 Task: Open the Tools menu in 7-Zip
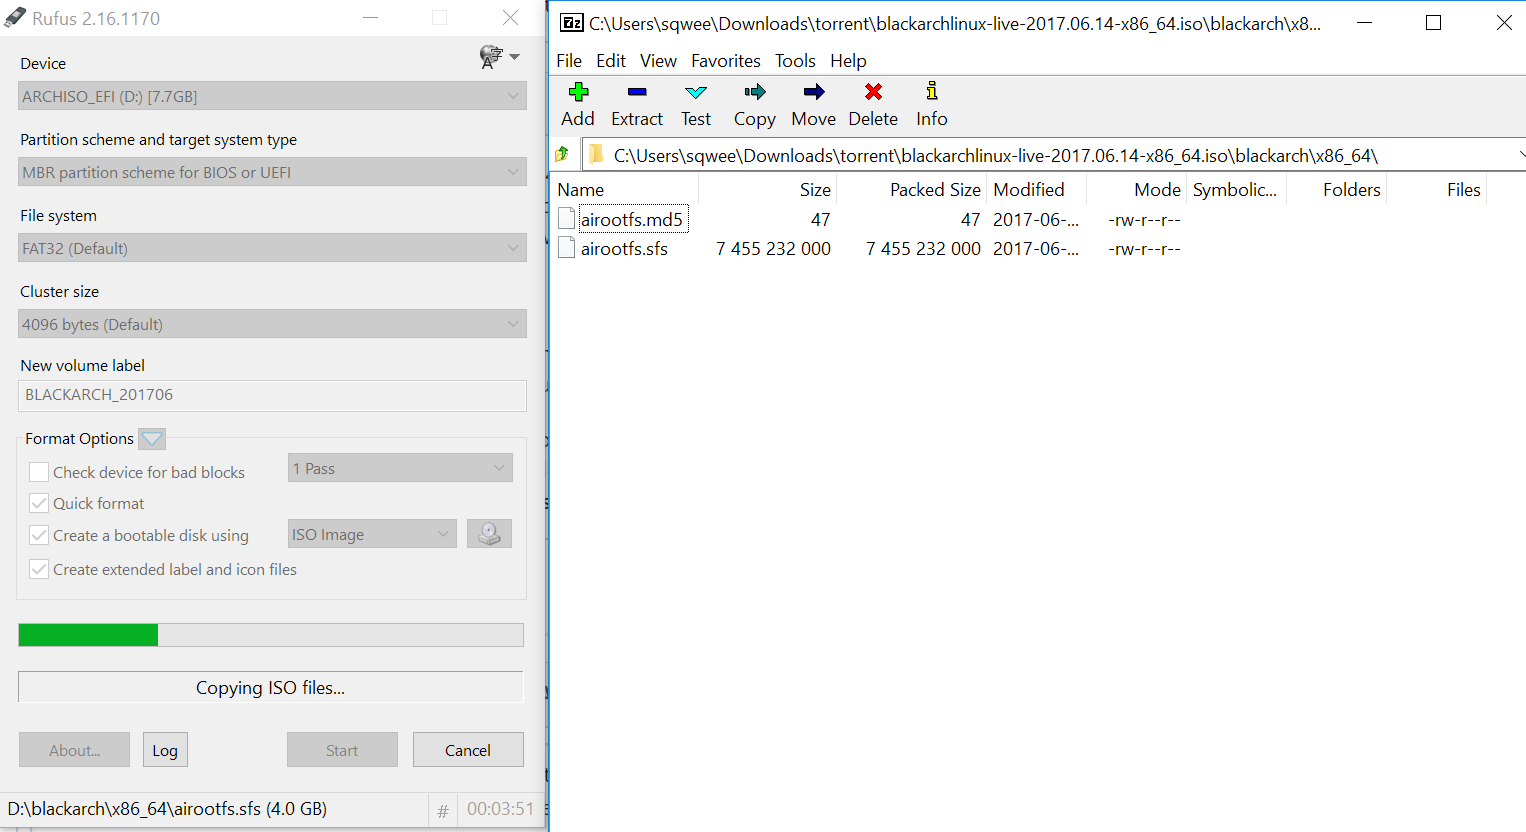point(795,61)
